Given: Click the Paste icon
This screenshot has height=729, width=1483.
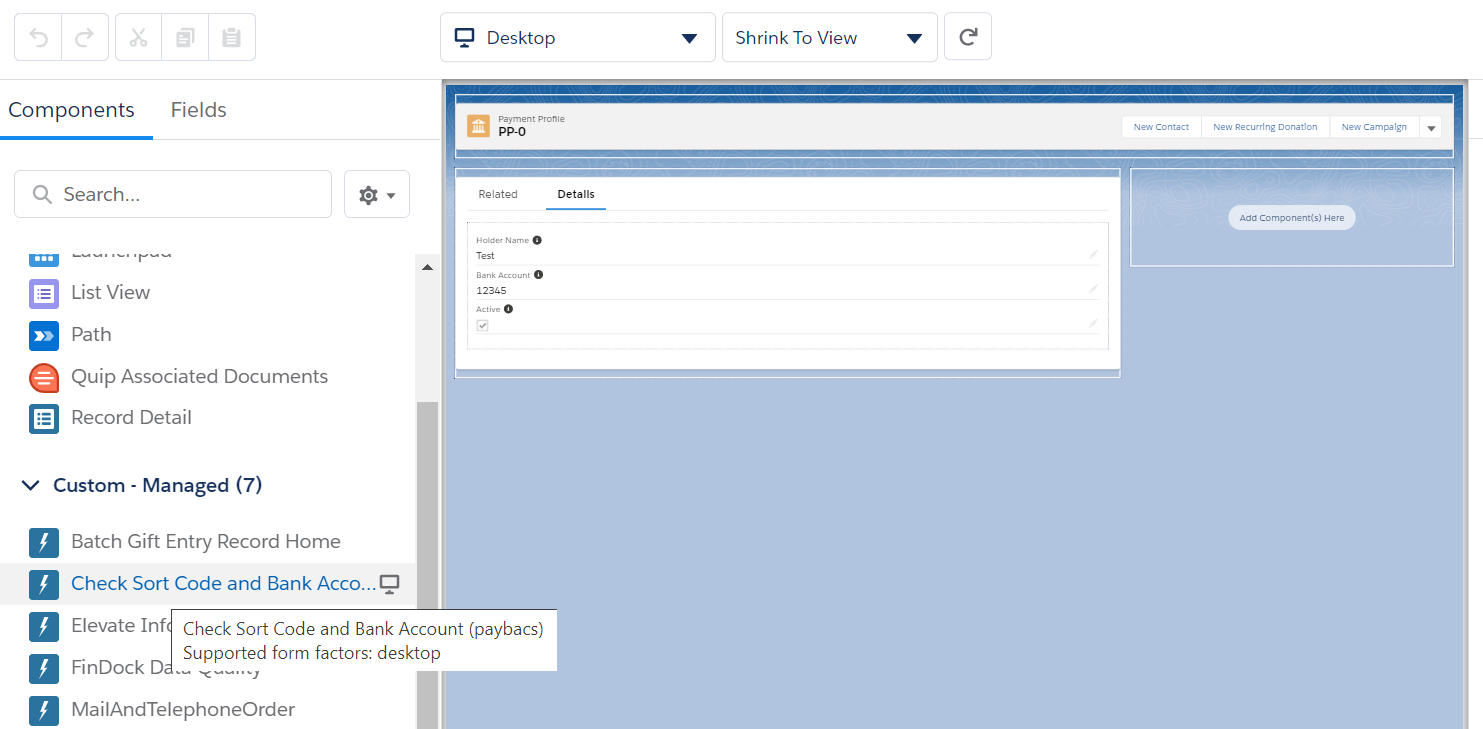Looking at the screenshot, I should (232, 37).
